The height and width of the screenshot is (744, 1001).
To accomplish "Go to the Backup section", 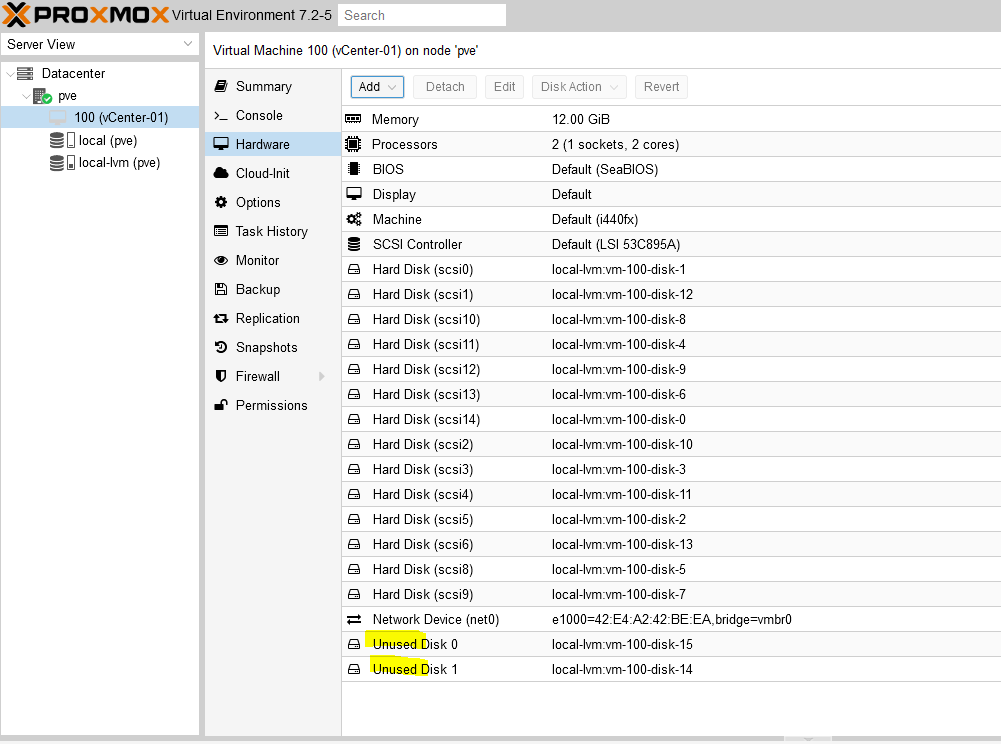I will point(257,289).
